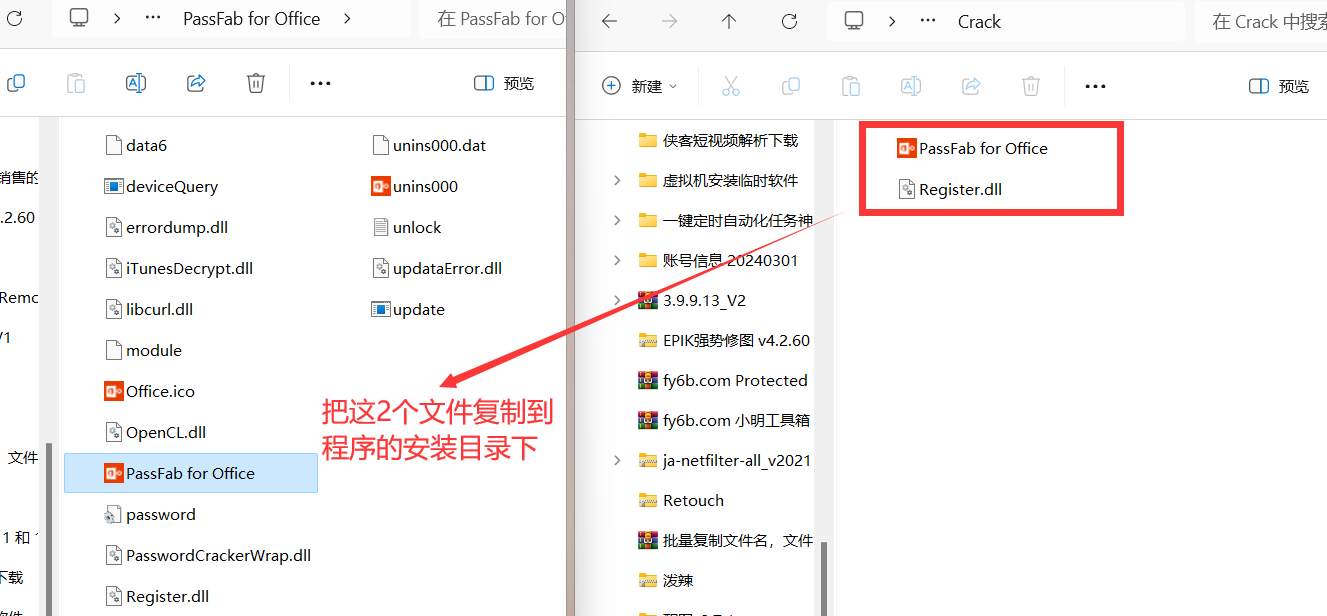1327x616 pixels.
Task: Click the Share icon in PassFab window toolbar
Action: (197, 84)
